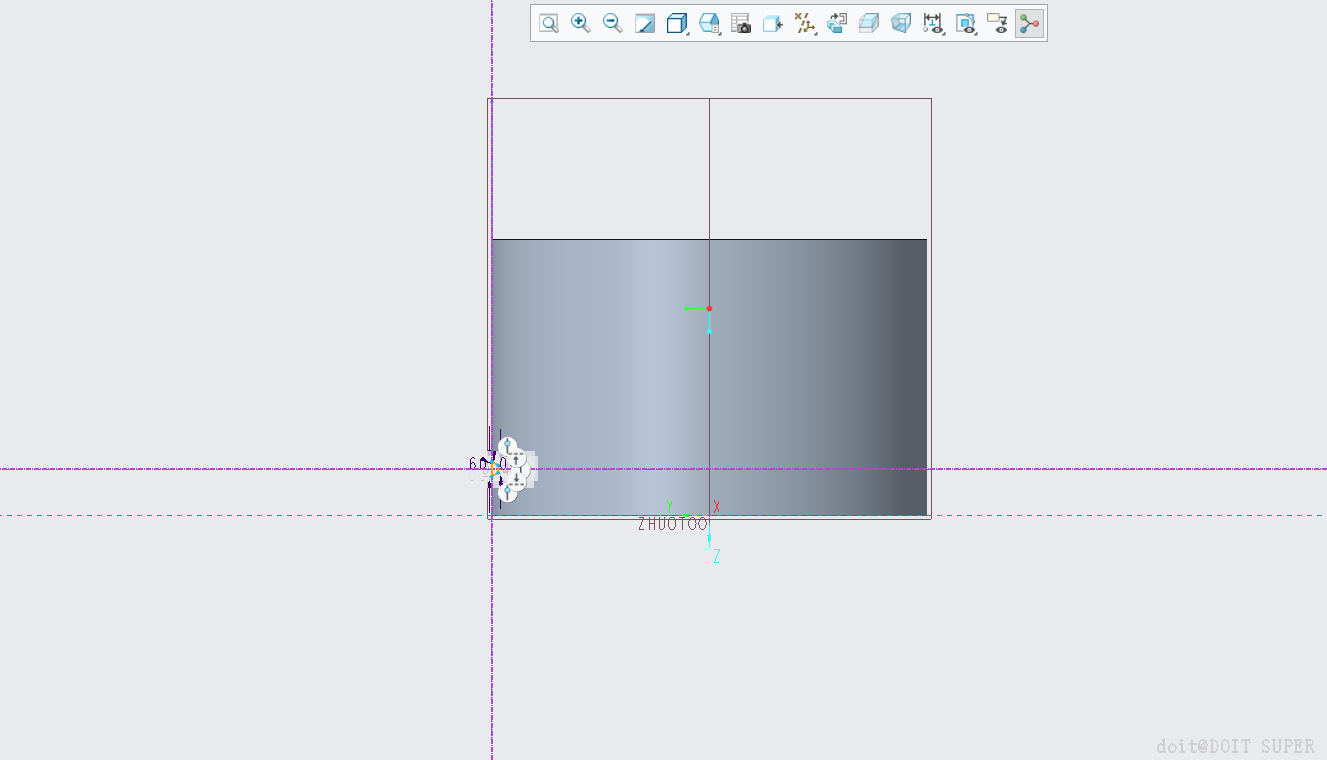Click the Zoom In magnifier icon
Viewport: 1327px width, 760px height.
pyautogui.click(x=581, y=23)
